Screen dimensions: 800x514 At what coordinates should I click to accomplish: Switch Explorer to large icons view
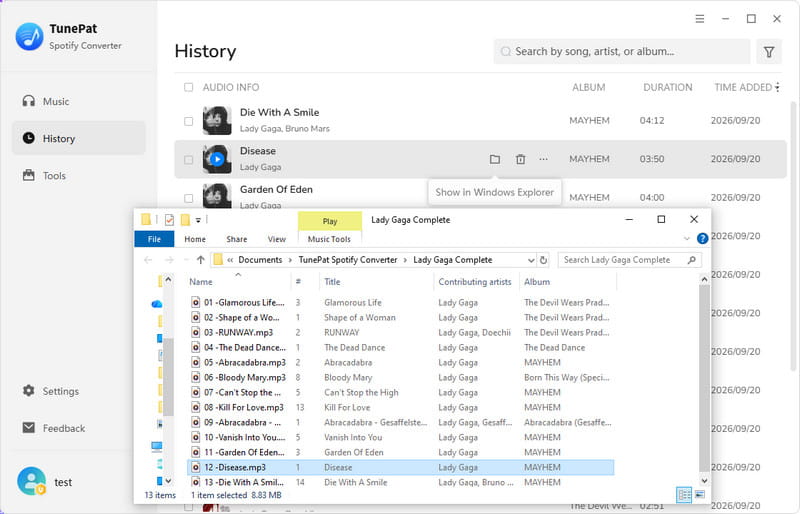coord(699,494)
